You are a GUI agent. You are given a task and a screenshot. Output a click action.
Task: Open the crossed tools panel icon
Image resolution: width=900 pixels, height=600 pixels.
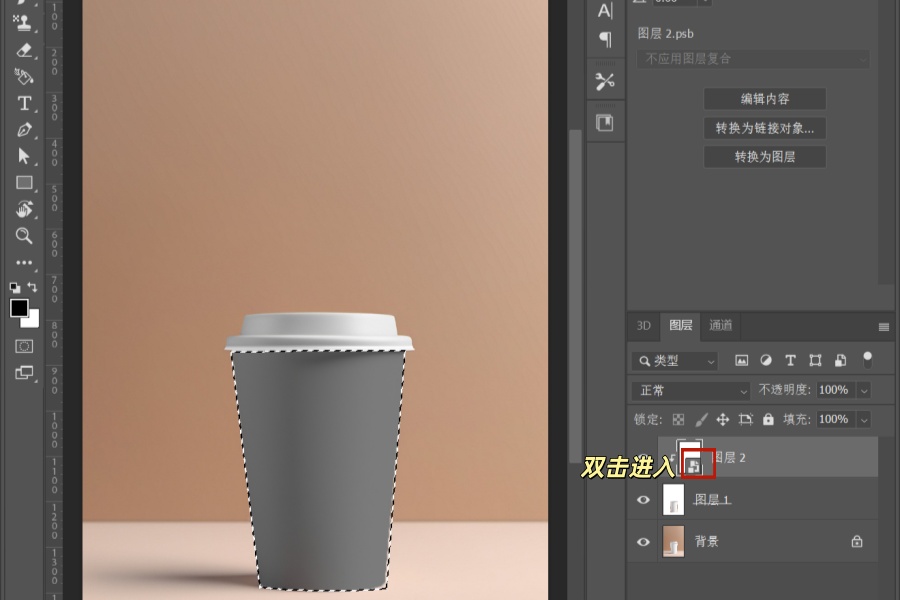point(605,82)
